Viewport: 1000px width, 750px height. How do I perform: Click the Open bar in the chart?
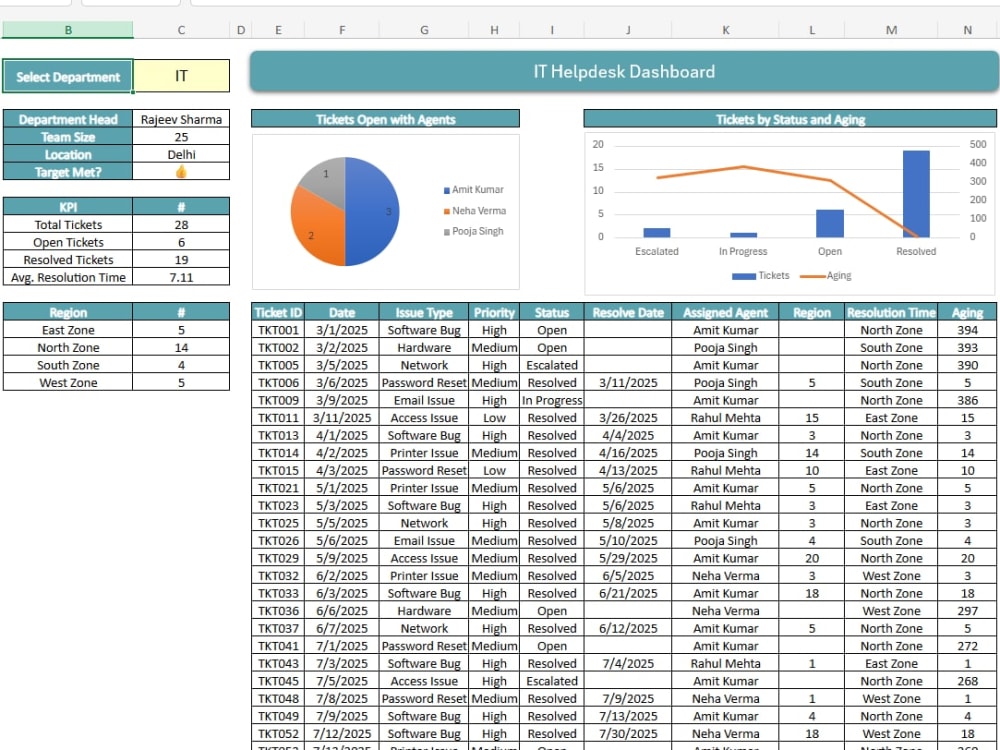coord(830,223)
